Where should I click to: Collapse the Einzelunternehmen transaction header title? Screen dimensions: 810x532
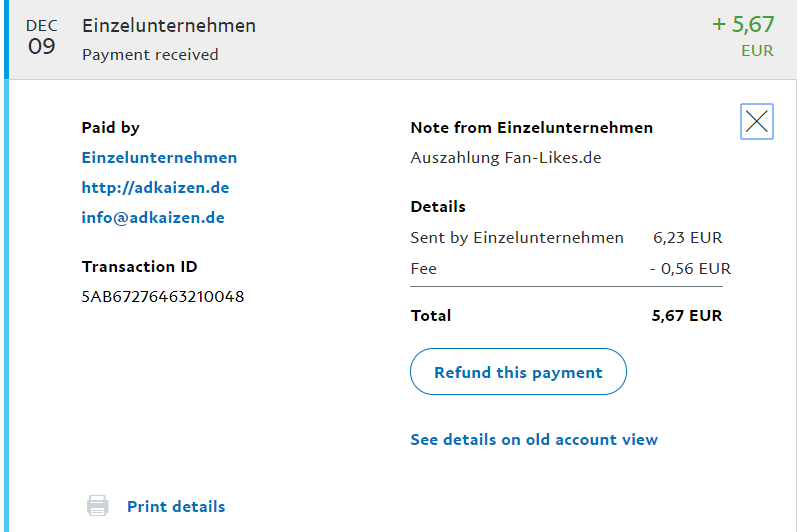(x=169, y=26)
